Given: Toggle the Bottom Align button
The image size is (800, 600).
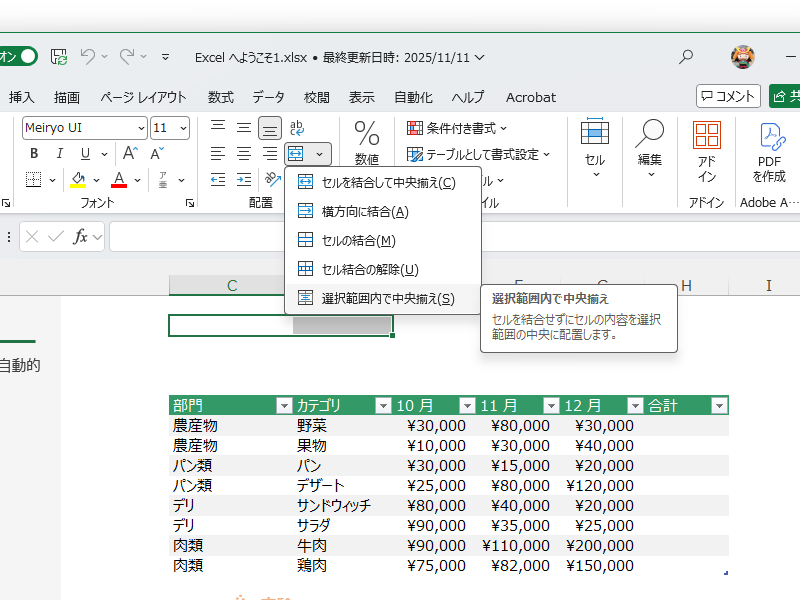Looking at the screenshot, I should click(x=270, y=128).
